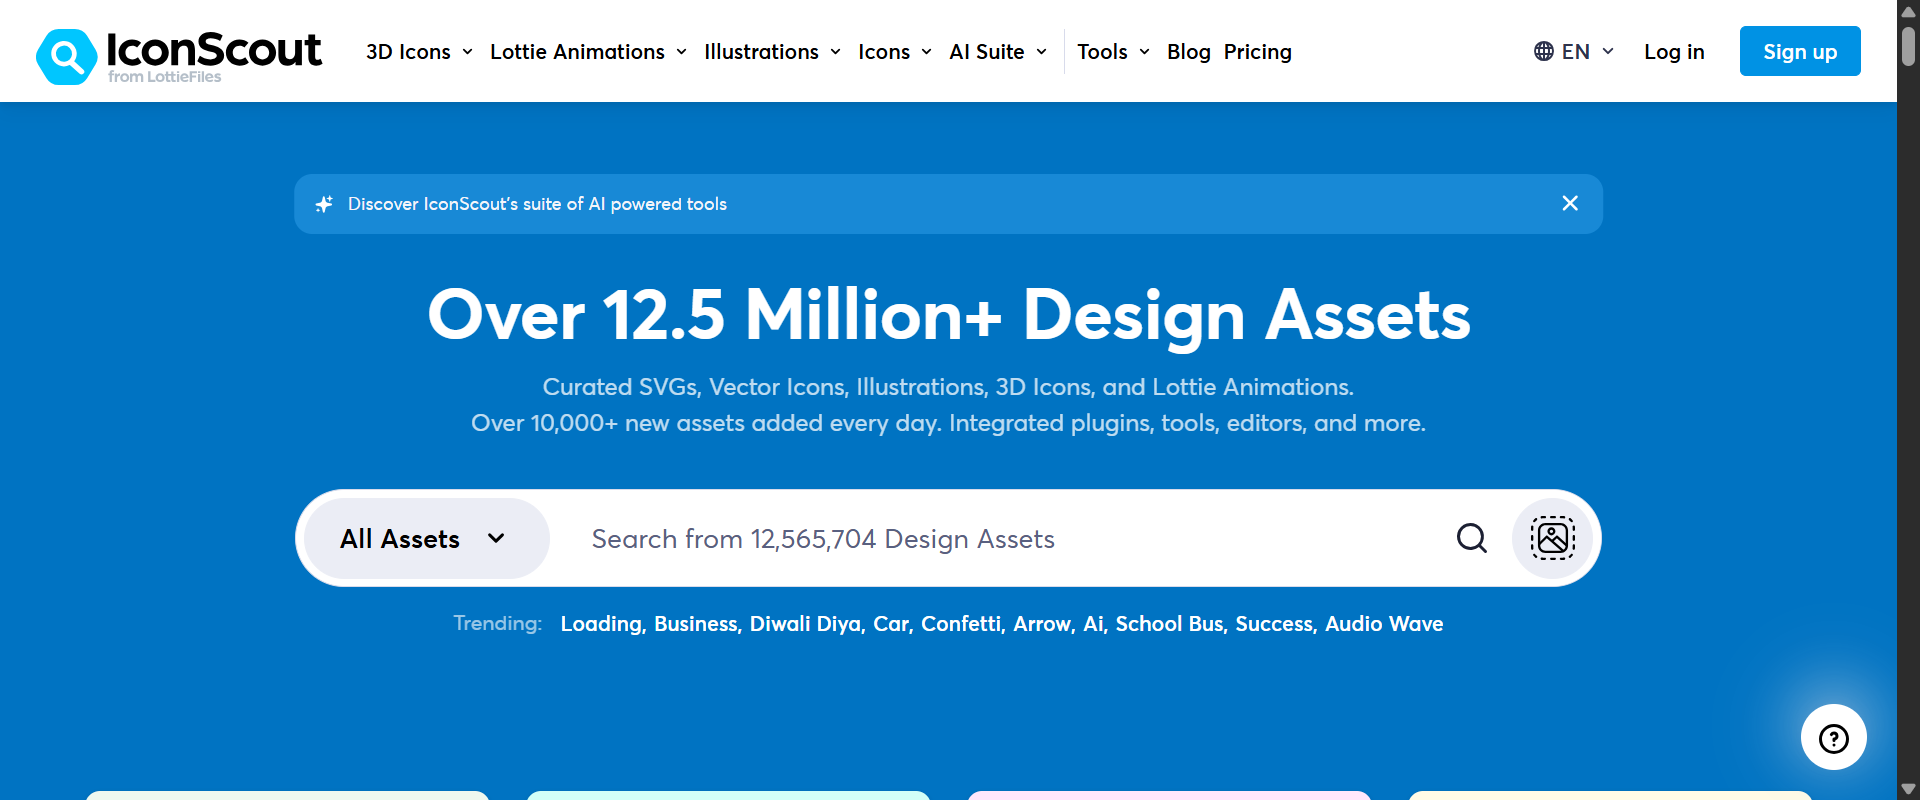Open the 3D Icons menu

click(420, 52)
